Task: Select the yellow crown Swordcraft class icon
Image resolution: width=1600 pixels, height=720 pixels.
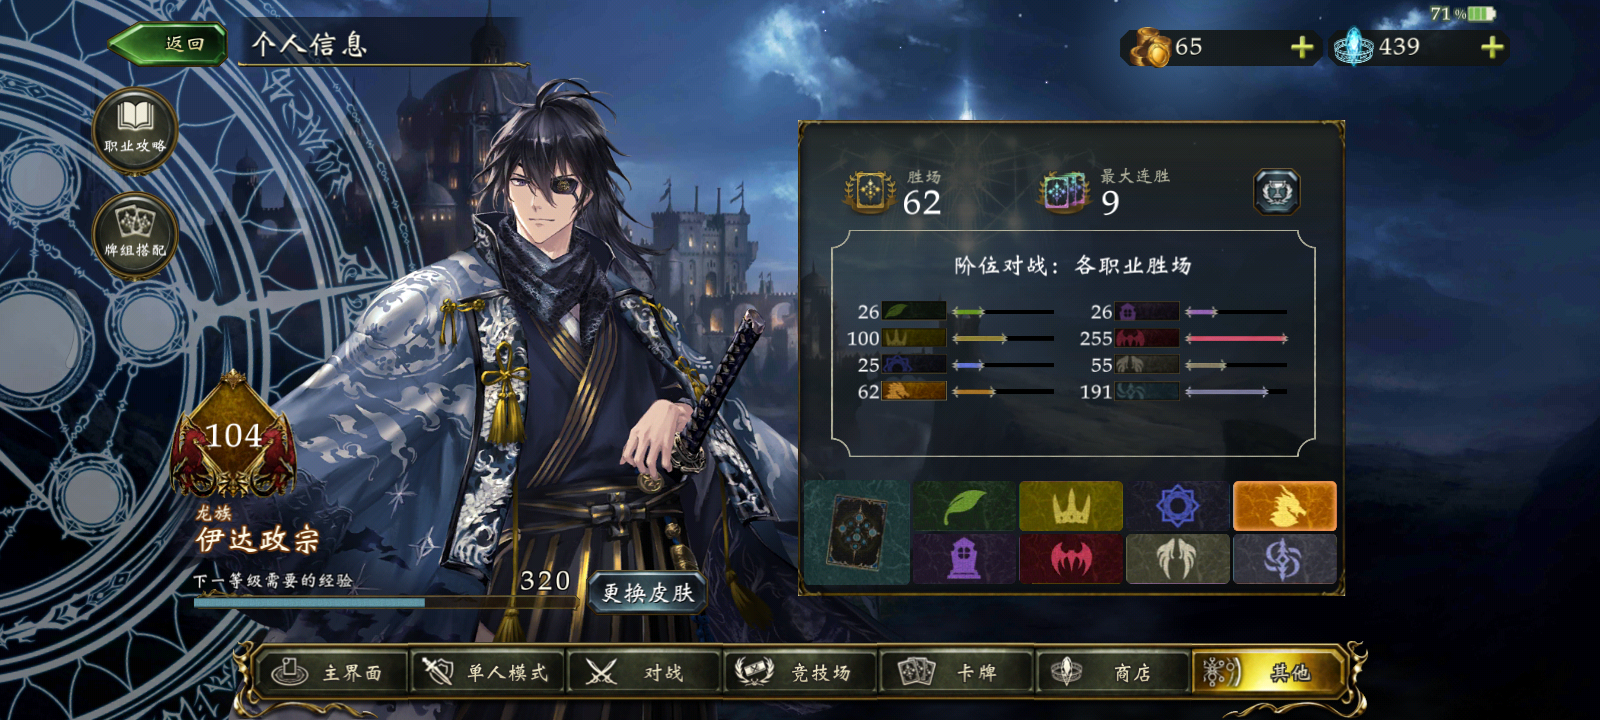Action: 1071,506
